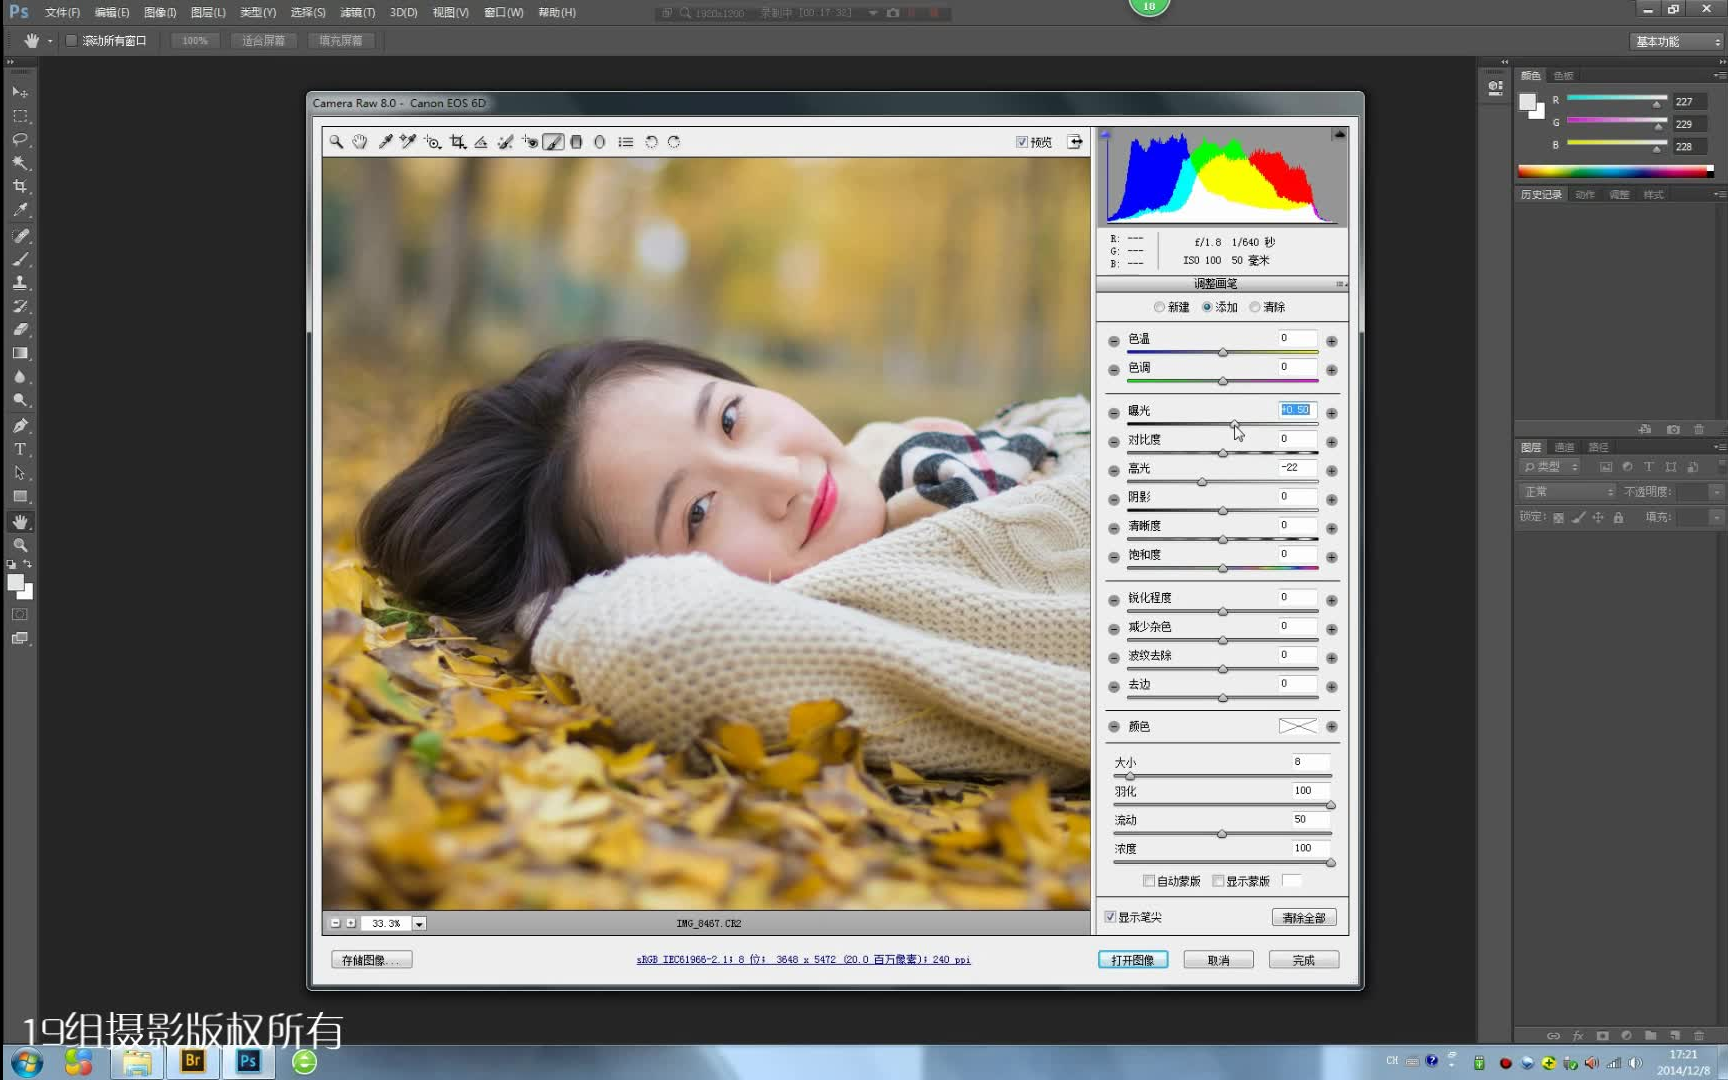Rotate image counterclockwise
This screenshot has height=1080, width=1728.
651,142
